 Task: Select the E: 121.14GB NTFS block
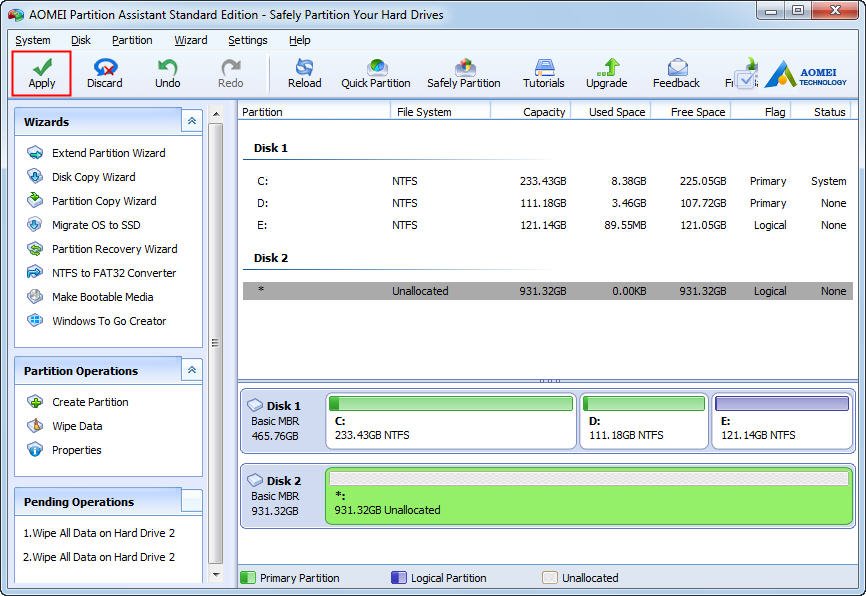(782, 421)
